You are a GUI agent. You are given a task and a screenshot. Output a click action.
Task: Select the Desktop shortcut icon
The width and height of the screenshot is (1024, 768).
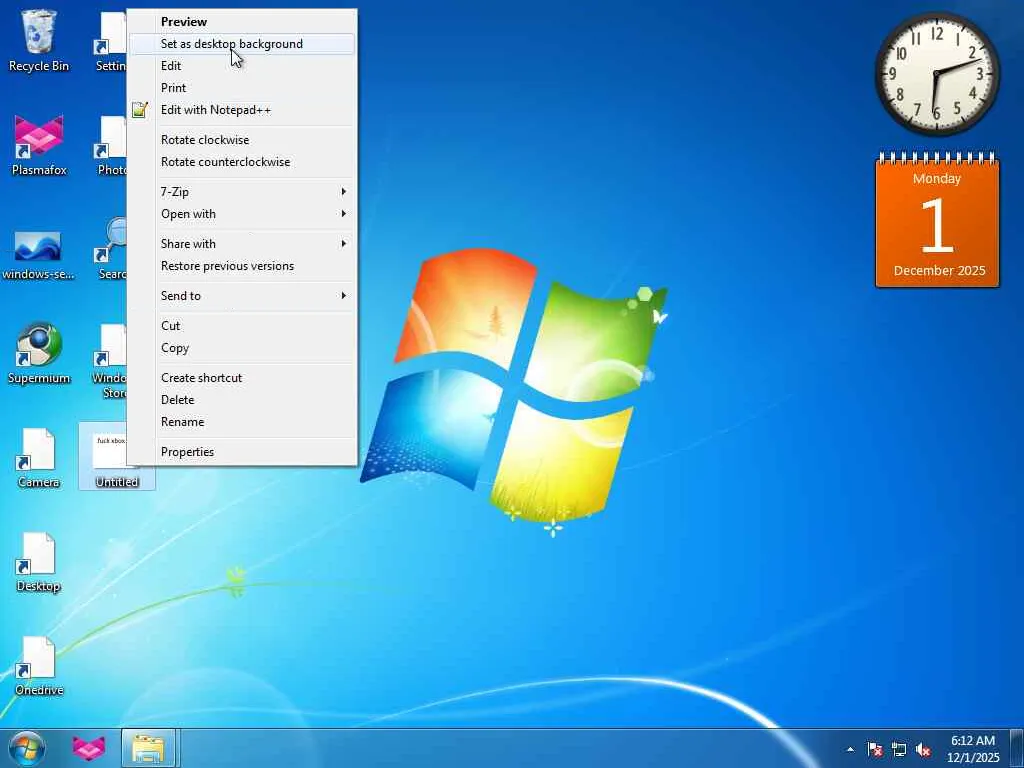[x=39, y=562]
